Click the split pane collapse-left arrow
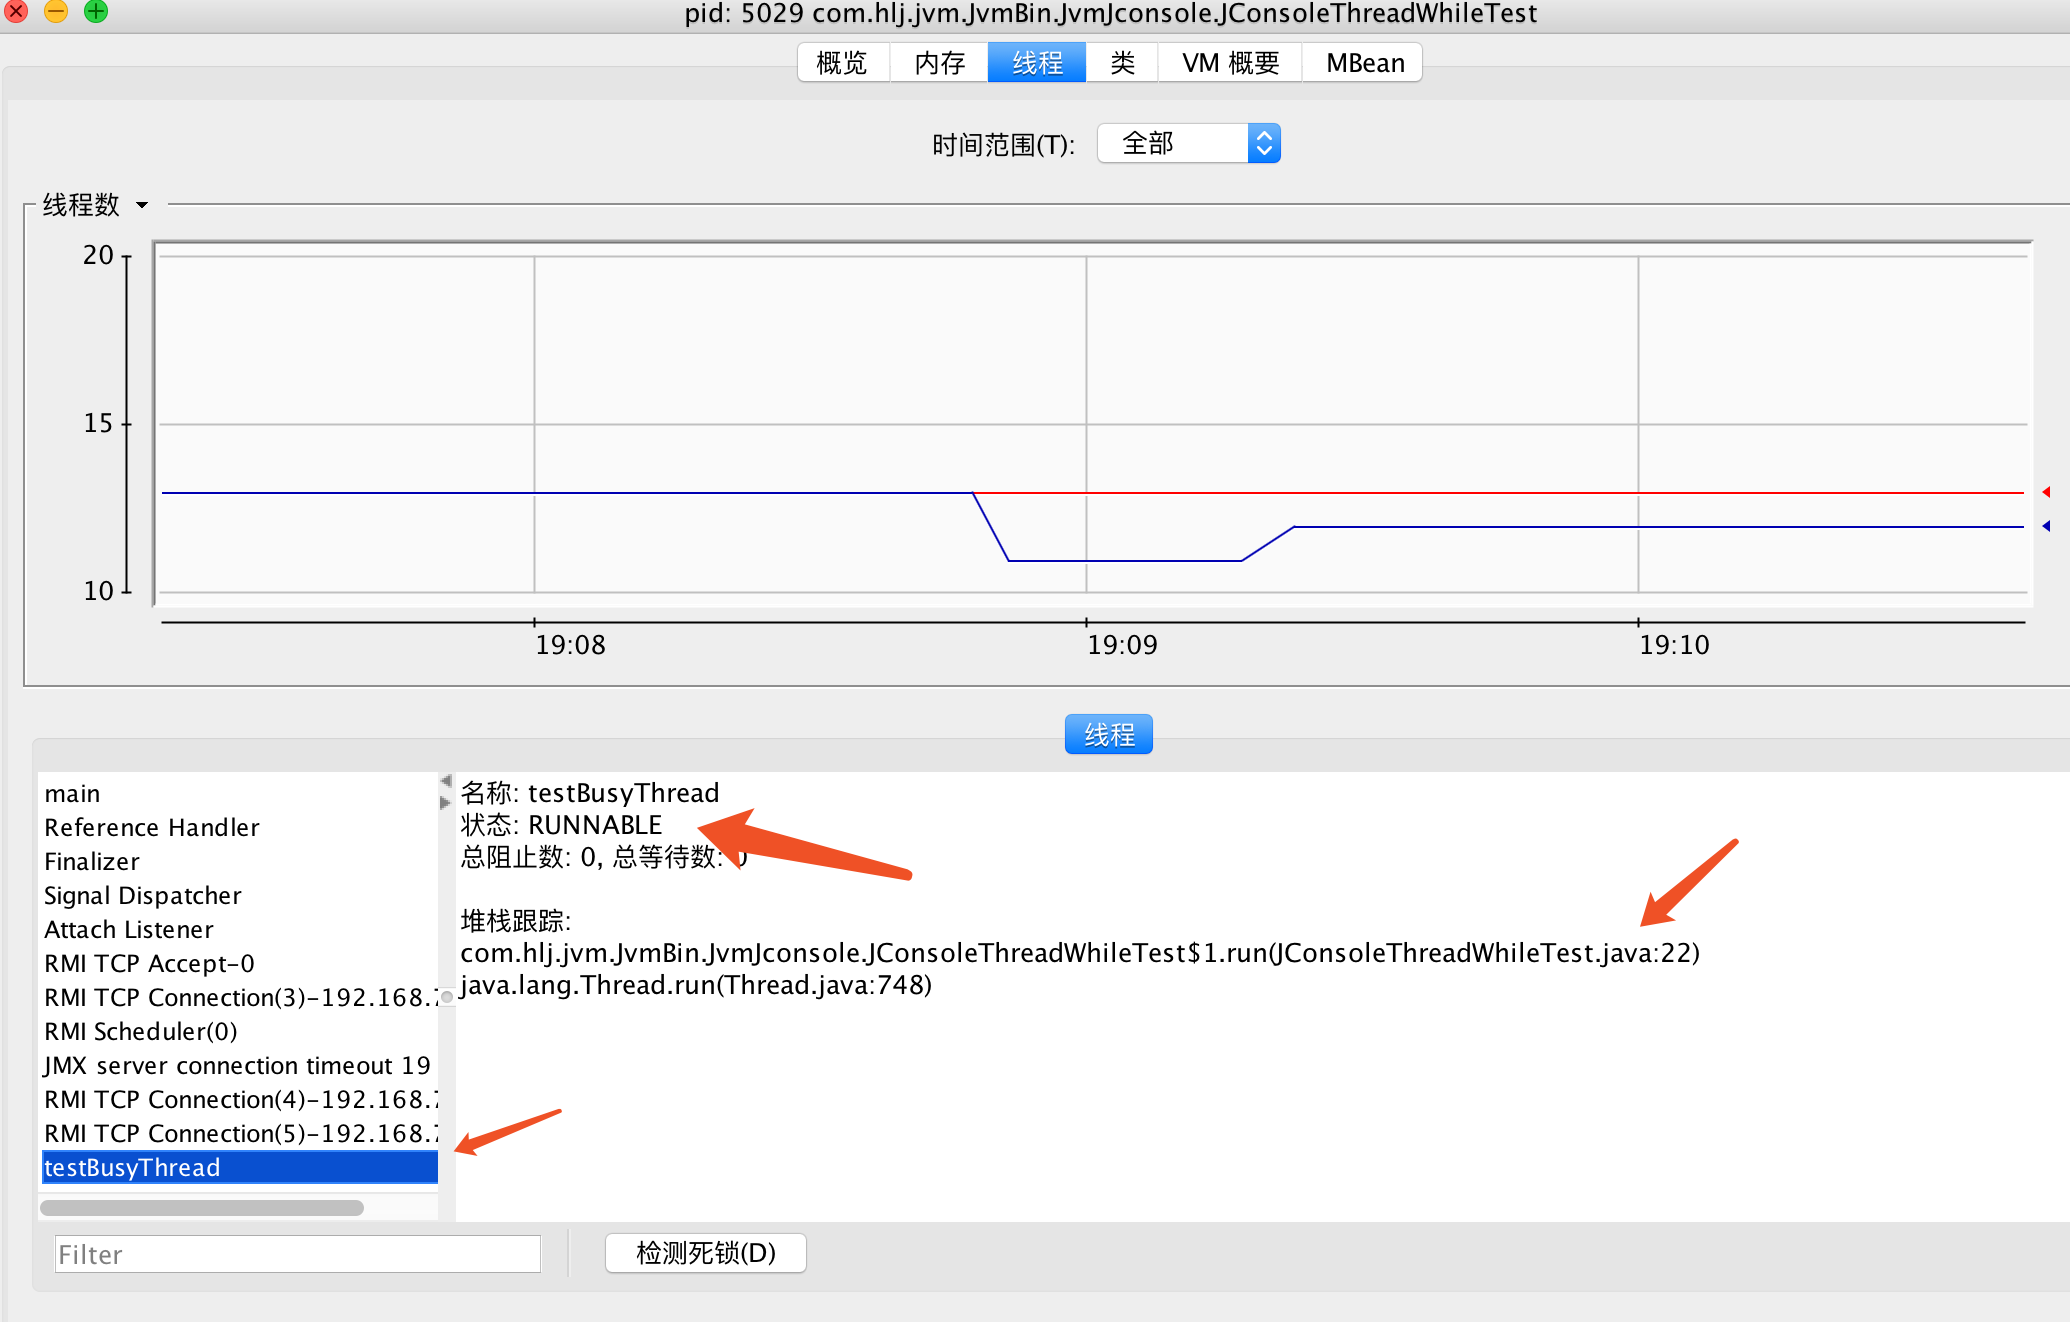Screen dimensions: 2070x1322 (446, 781)
